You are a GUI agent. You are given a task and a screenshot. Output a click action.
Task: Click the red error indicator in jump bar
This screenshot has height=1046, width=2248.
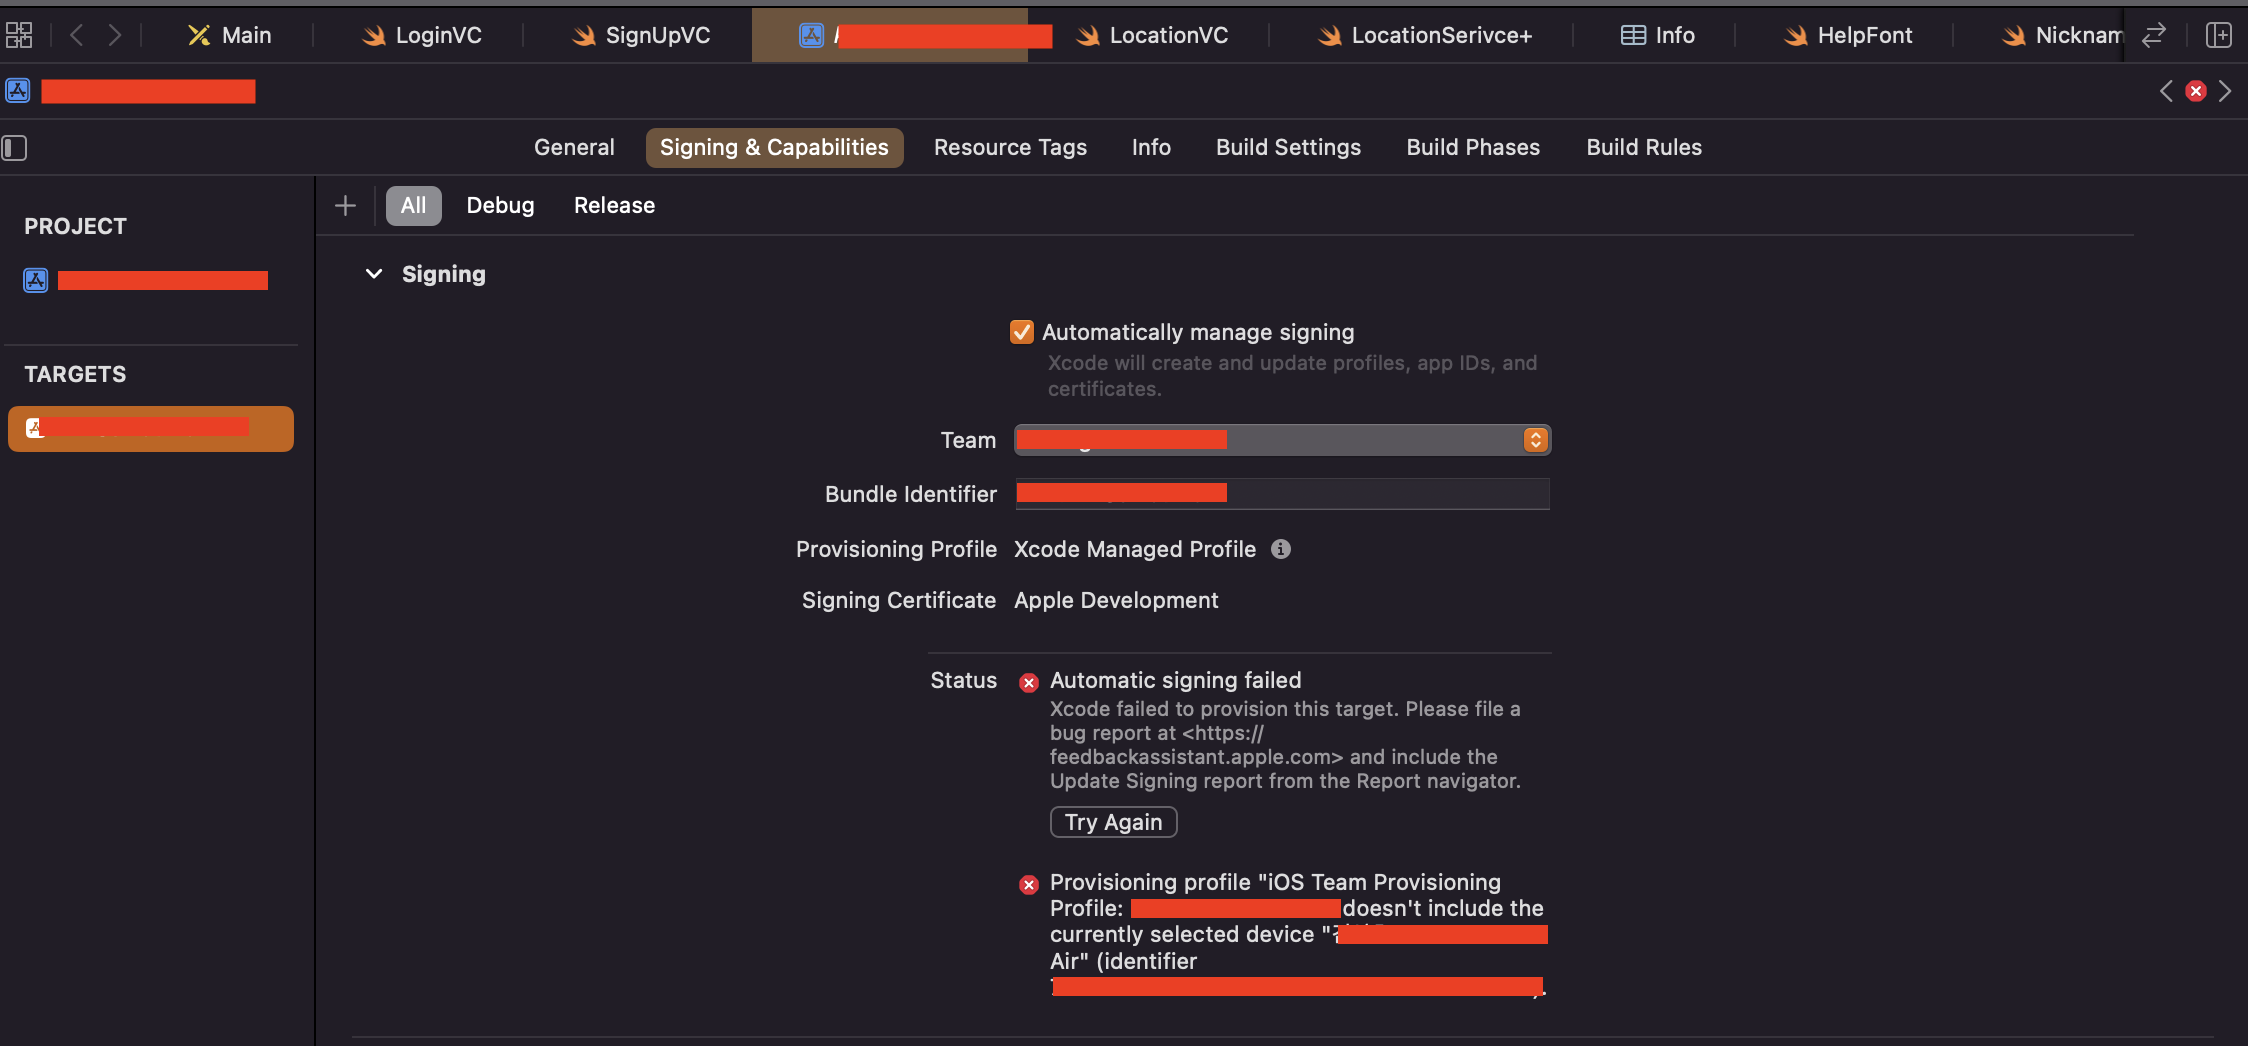tap(2196, 91)
